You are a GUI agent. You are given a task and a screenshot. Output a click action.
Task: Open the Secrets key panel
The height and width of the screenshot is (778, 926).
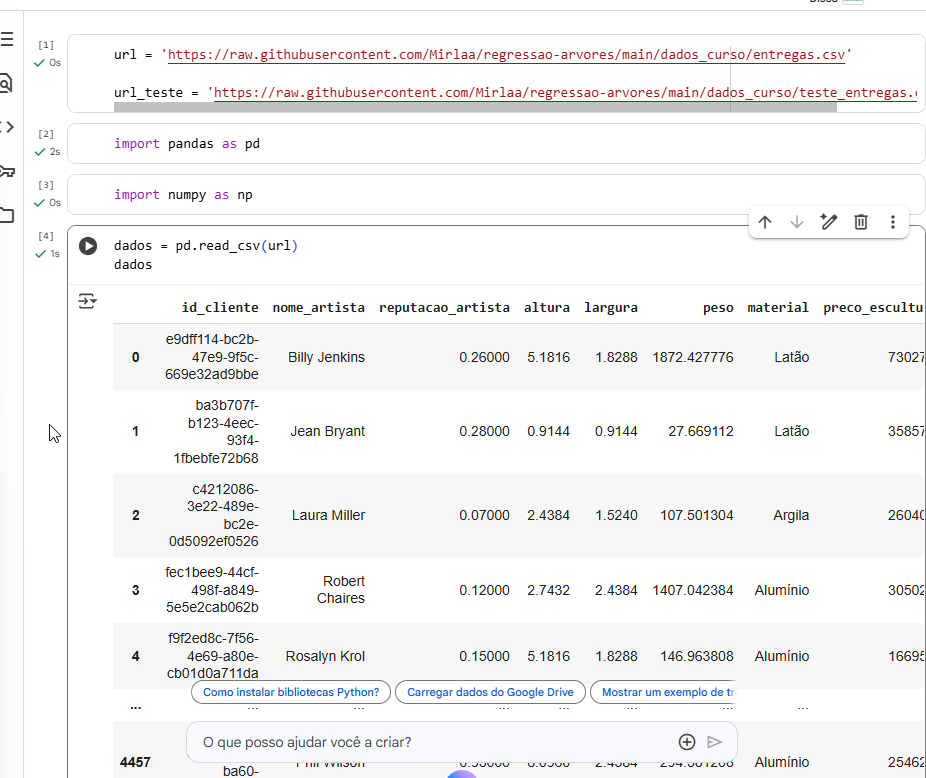(x=7, y=170)
